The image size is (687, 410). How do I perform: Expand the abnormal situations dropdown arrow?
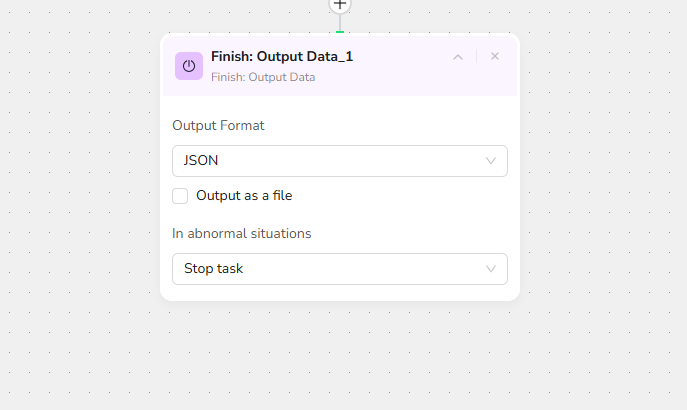(x=491, y=269)
